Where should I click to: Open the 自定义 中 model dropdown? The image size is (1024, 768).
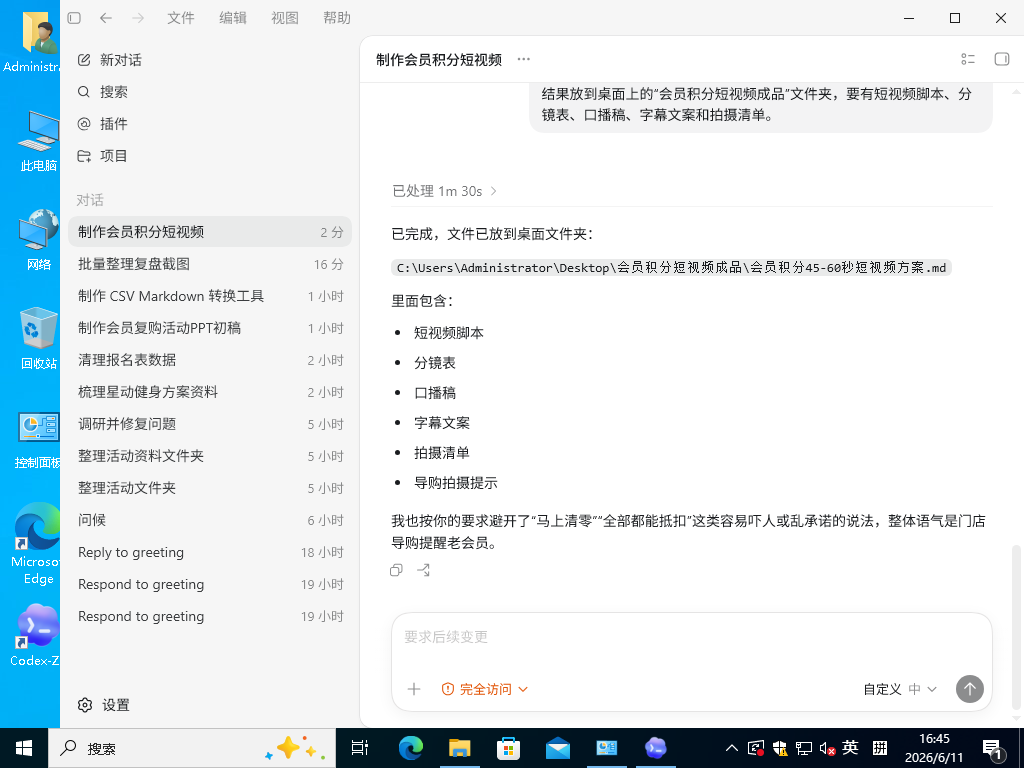900,689
